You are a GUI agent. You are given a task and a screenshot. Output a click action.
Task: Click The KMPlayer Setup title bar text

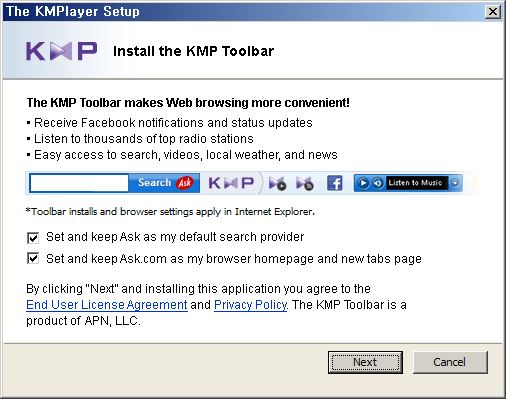pyautogui.click(x=73, y=11)
